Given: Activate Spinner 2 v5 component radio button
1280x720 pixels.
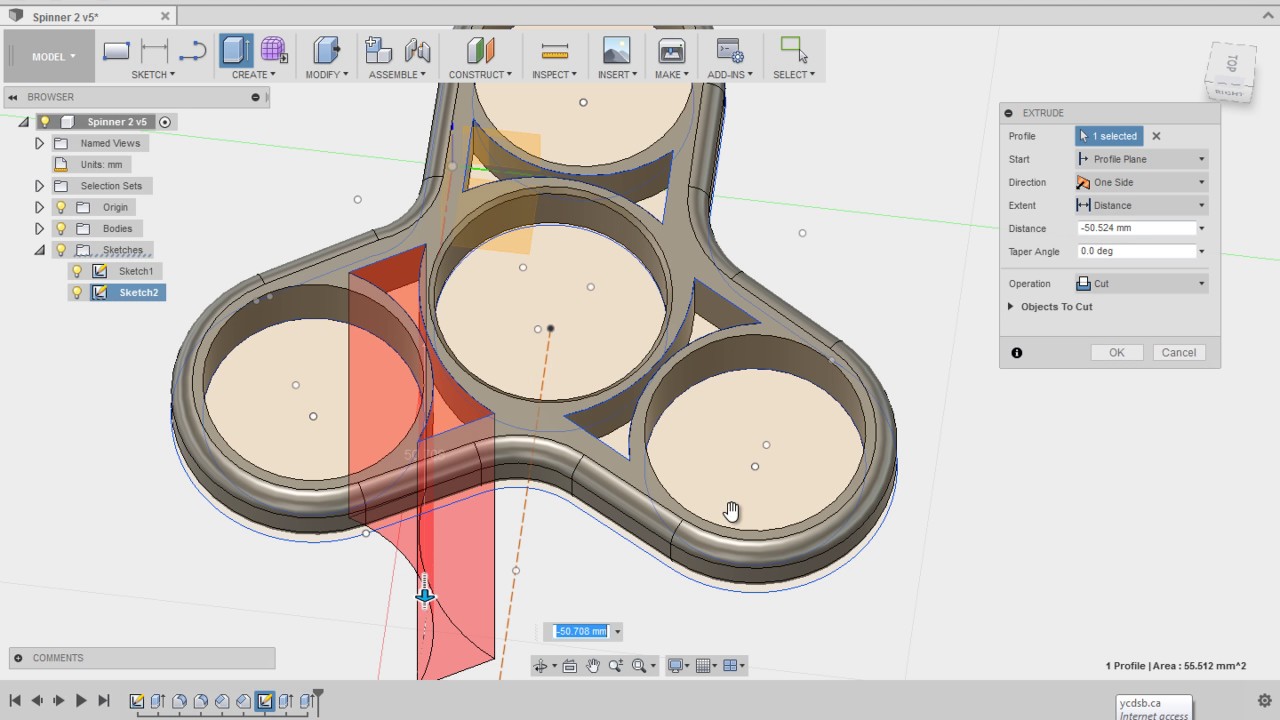Looking at the screenshot, I should [165, 122].
